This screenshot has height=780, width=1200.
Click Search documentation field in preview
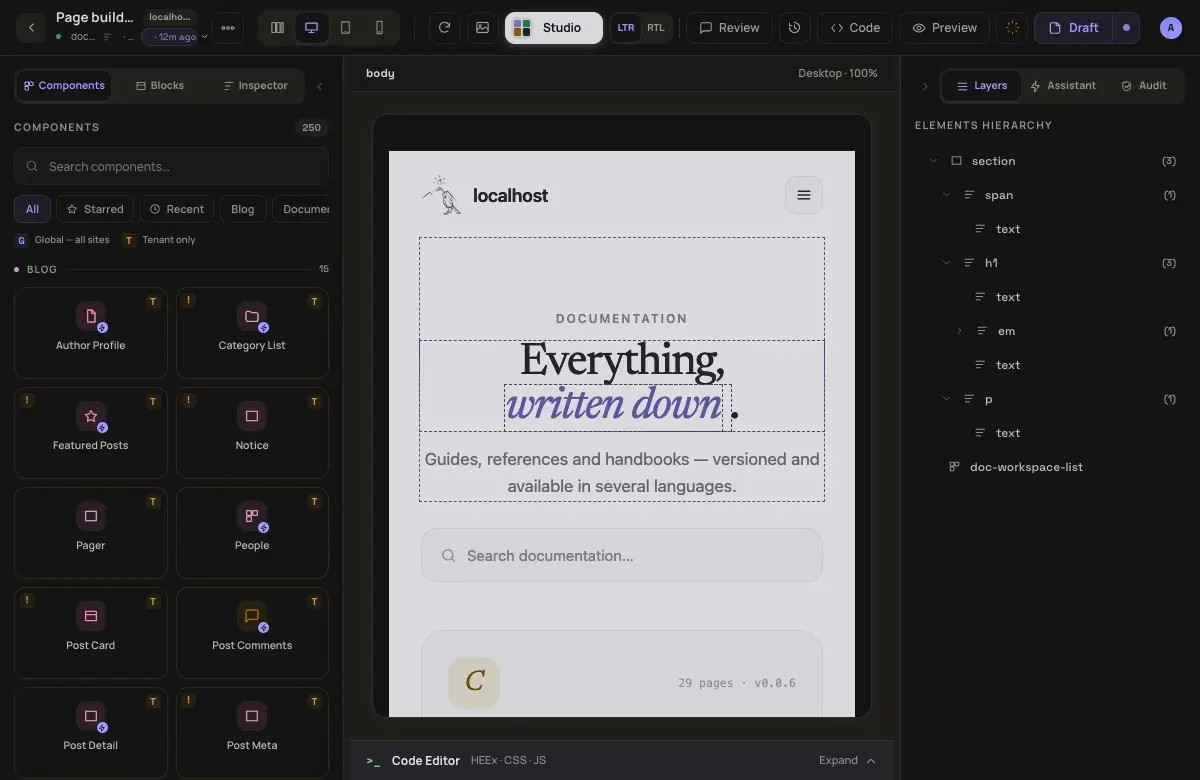[x=622, y=555]
